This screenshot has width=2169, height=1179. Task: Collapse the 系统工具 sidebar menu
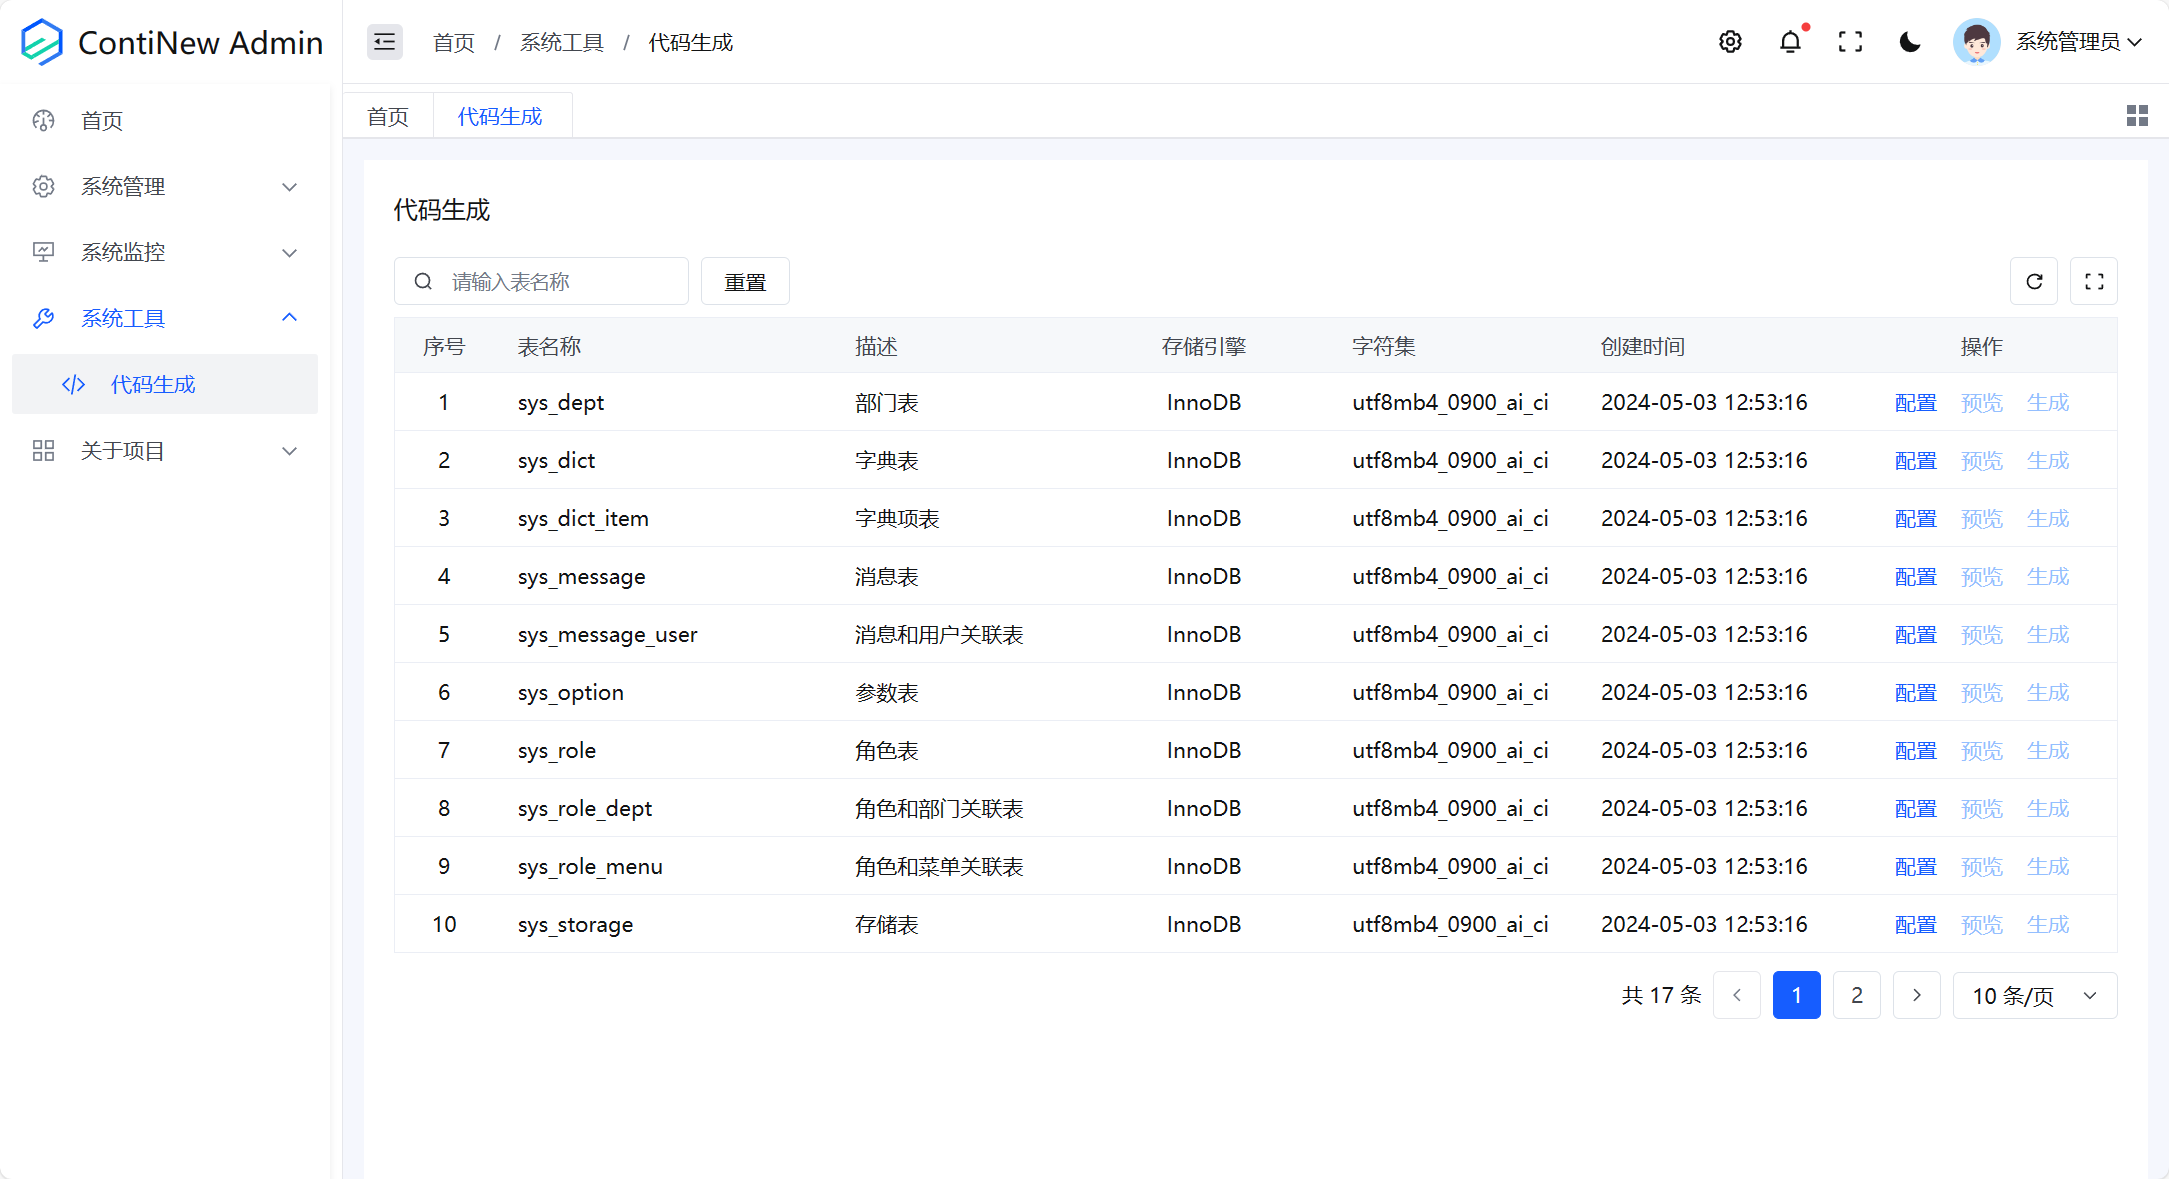pyautogui.click(x=165, y=319)
